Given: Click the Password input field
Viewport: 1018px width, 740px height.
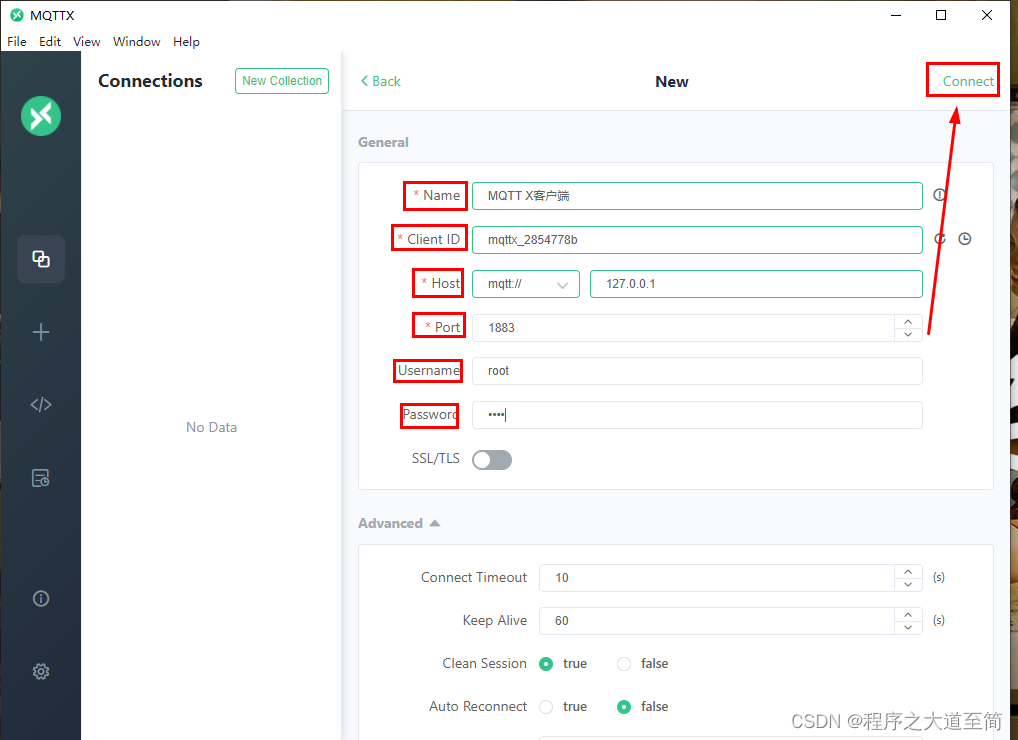Looking at the screenshot, I should [697, 415].
